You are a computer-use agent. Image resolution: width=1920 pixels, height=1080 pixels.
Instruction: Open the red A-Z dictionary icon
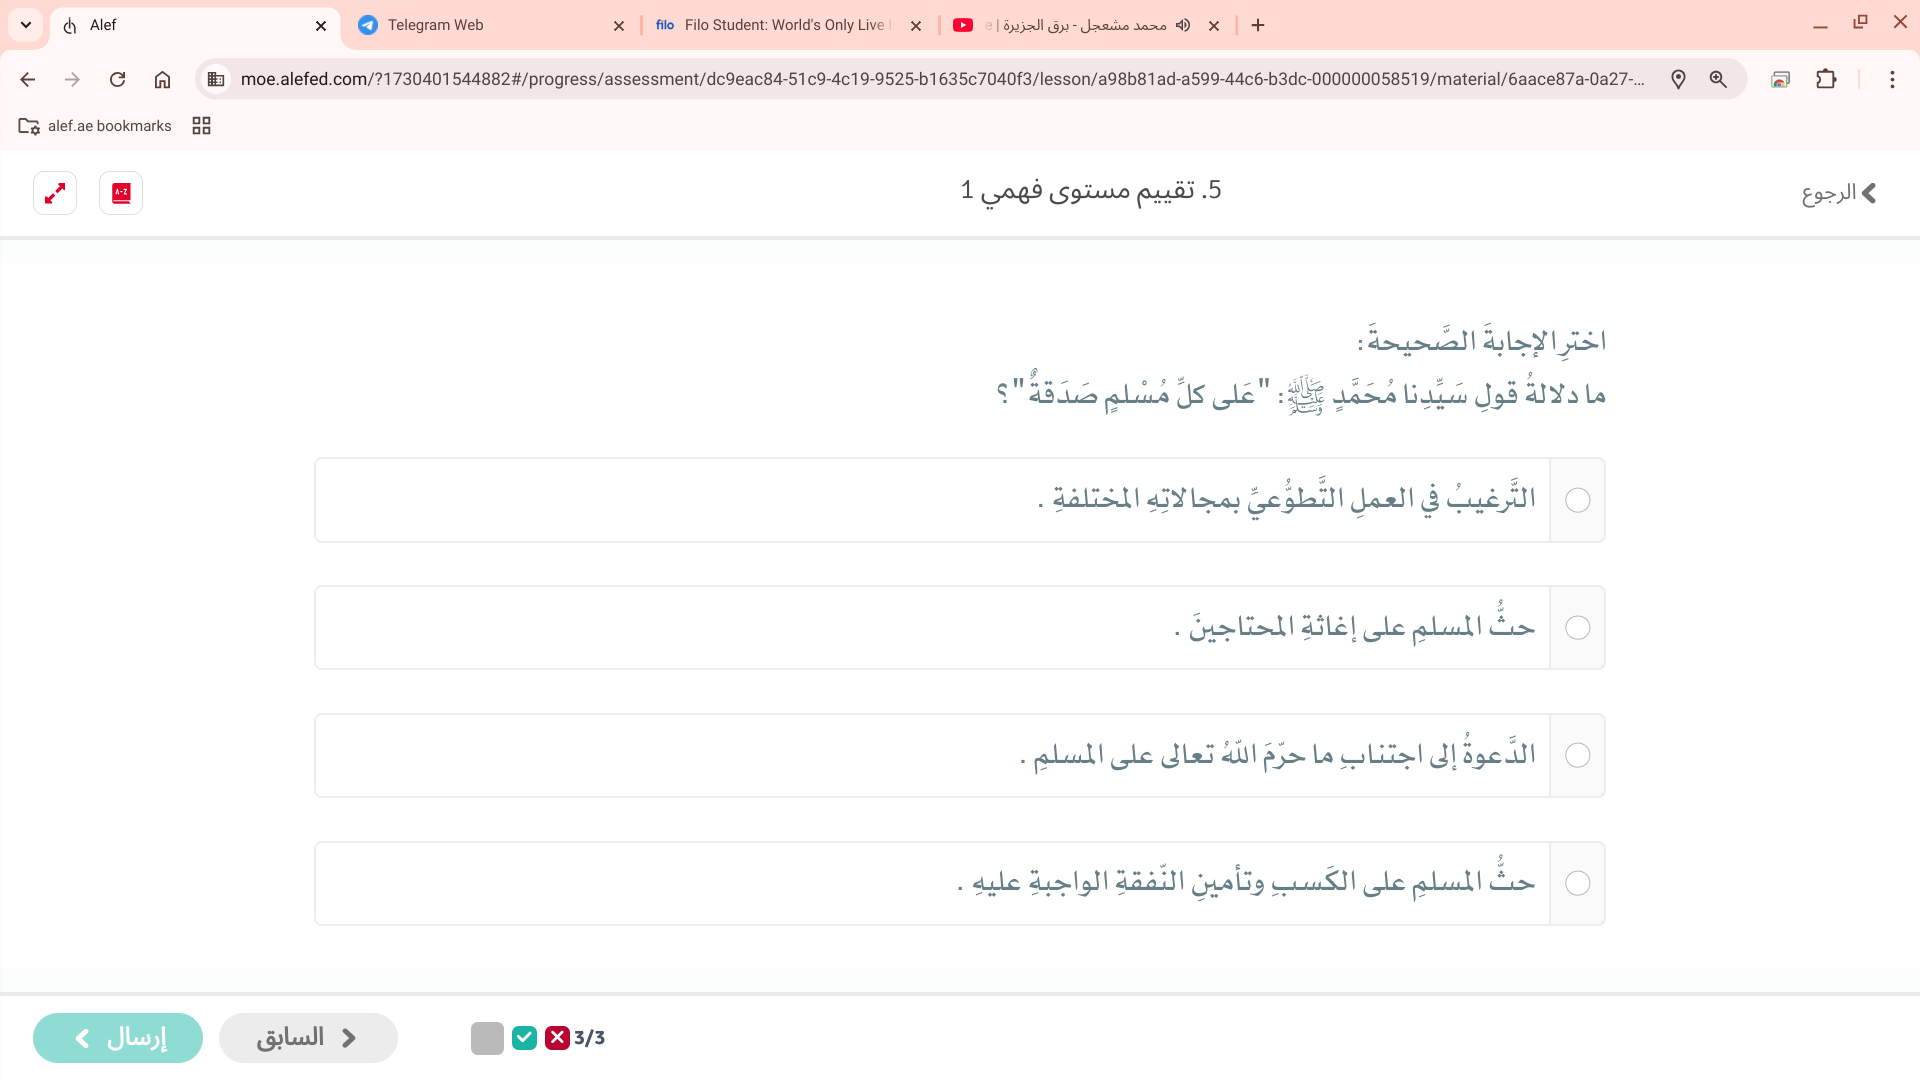[121, 193]
